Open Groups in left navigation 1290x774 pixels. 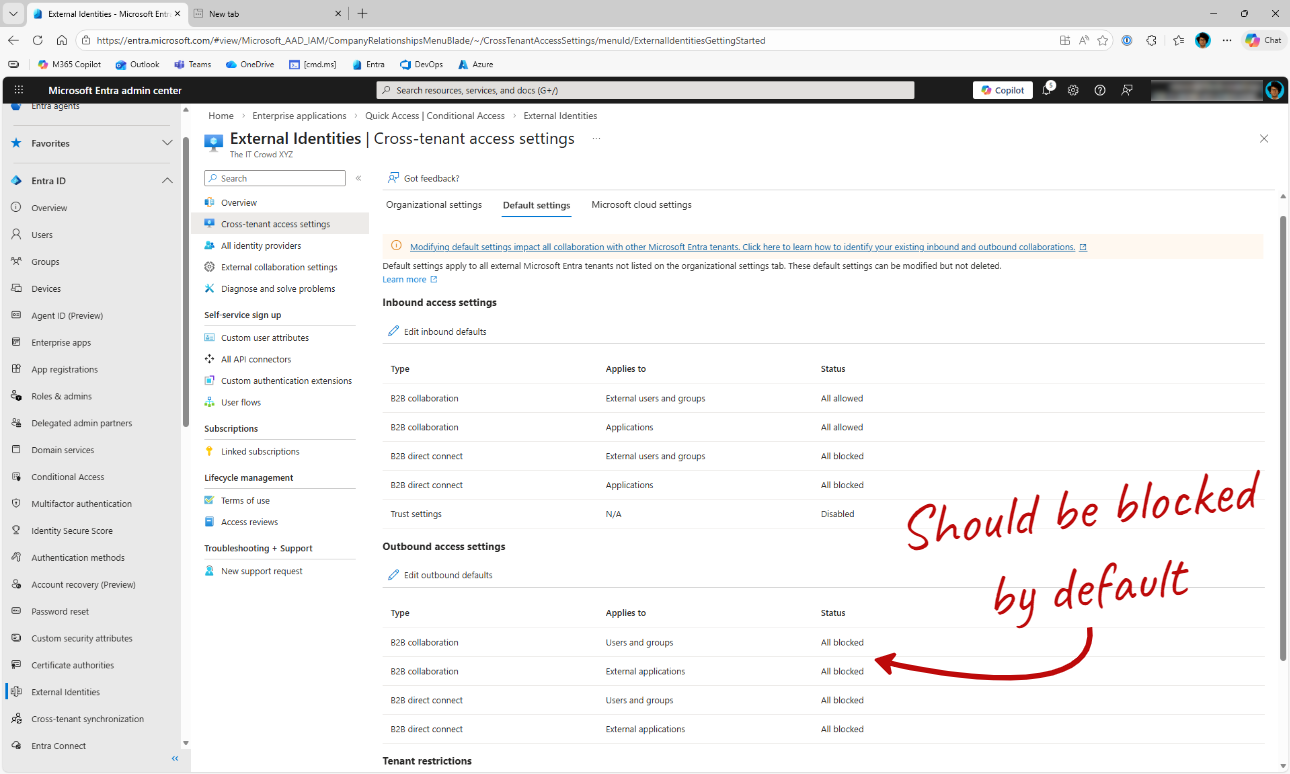(45, 262)
